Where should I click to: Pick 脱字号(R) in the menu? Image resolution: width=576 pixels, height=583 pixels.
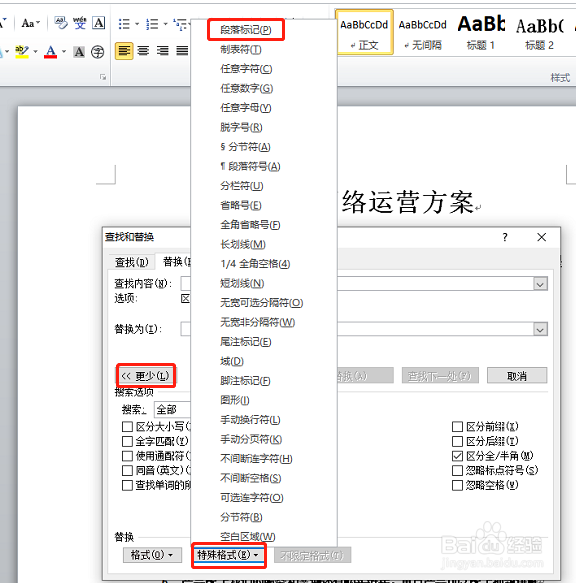pyautogui.click(x=241, y=128)
